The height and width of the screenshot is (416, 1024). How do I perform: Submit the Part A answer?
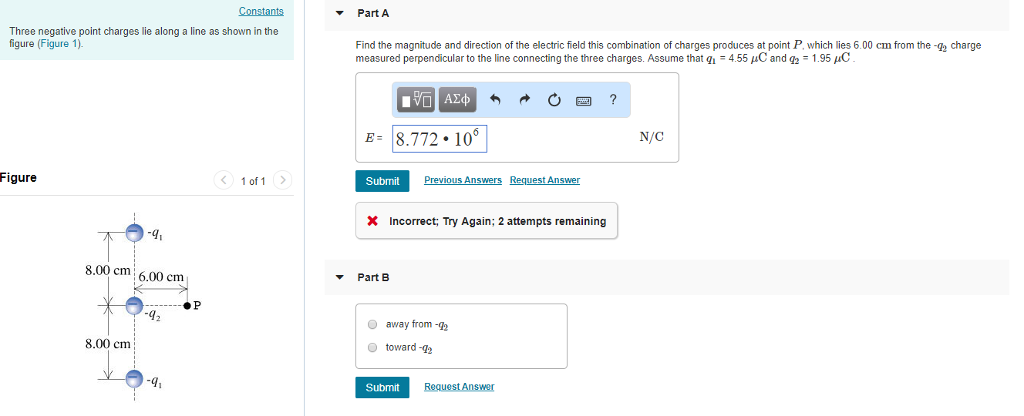(x=383, y=181)
